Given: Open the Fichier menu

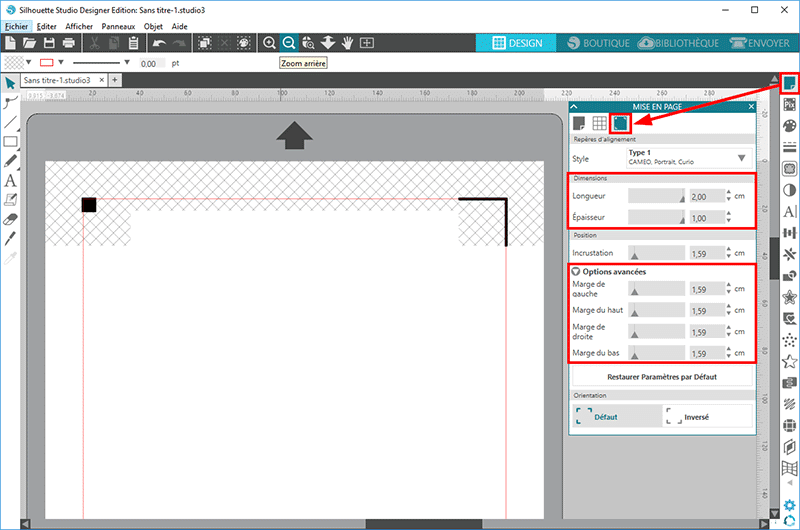Looking at the screenshot, I should click(18, 26).
